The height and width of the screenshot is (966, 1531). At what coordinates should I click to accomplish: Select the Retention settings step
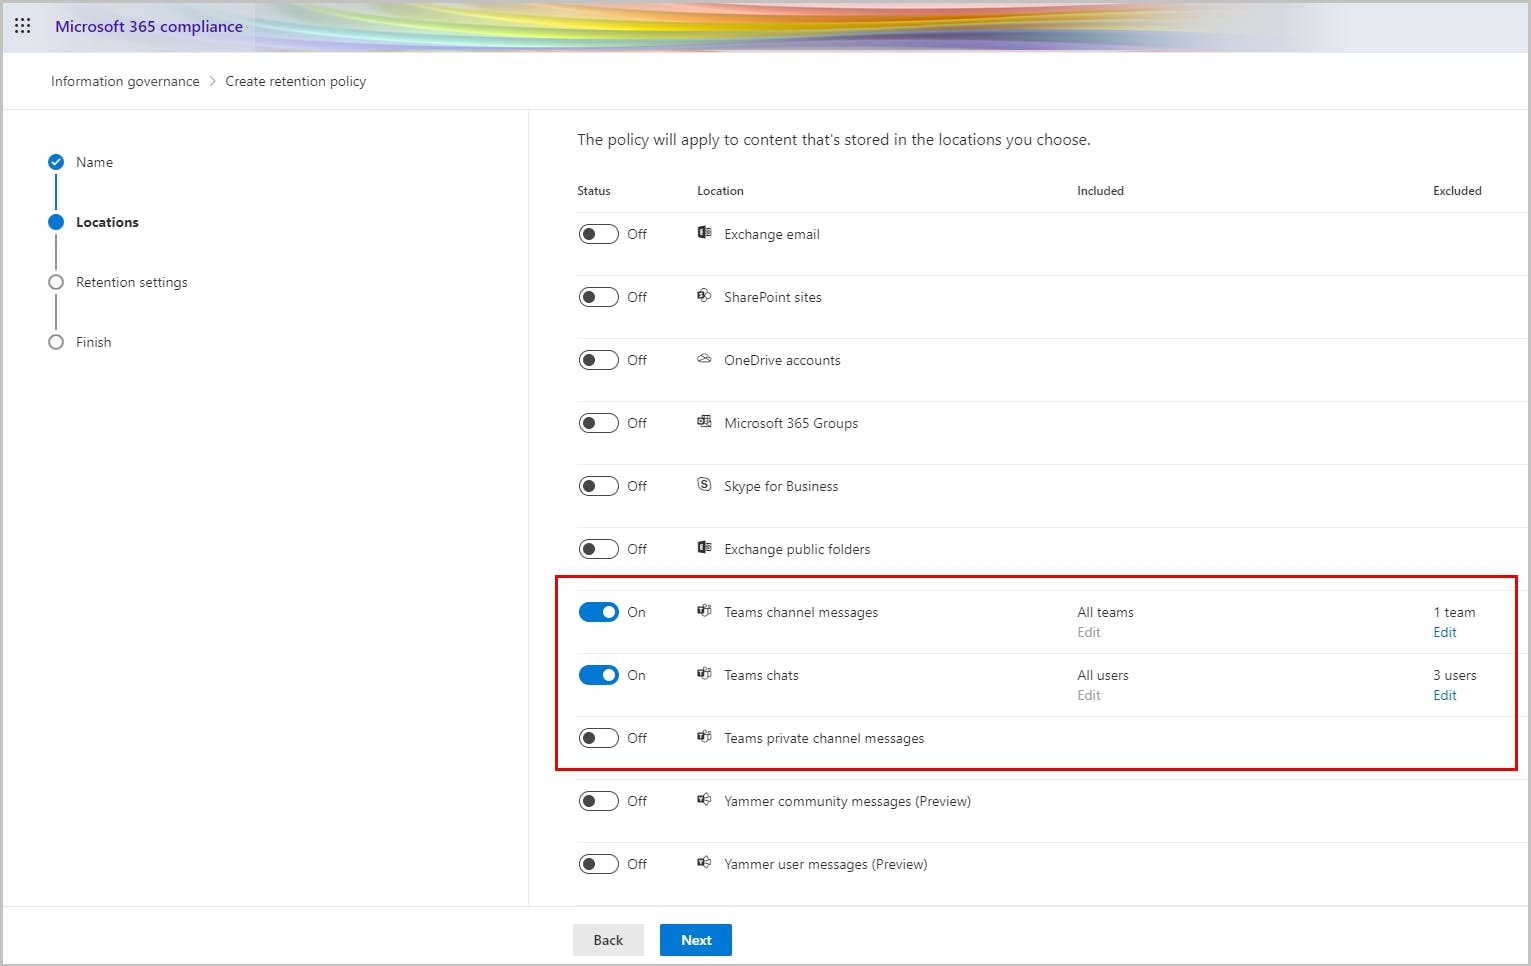tap(131, 282)
